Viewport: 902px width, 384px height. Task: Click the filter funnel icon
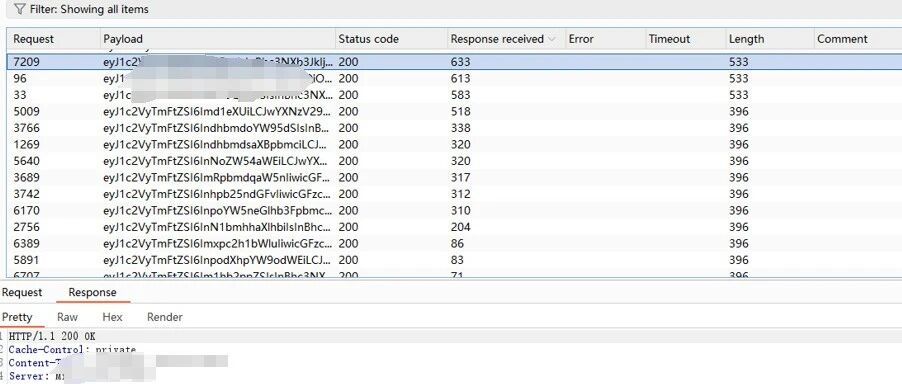[x=19, y=9]
